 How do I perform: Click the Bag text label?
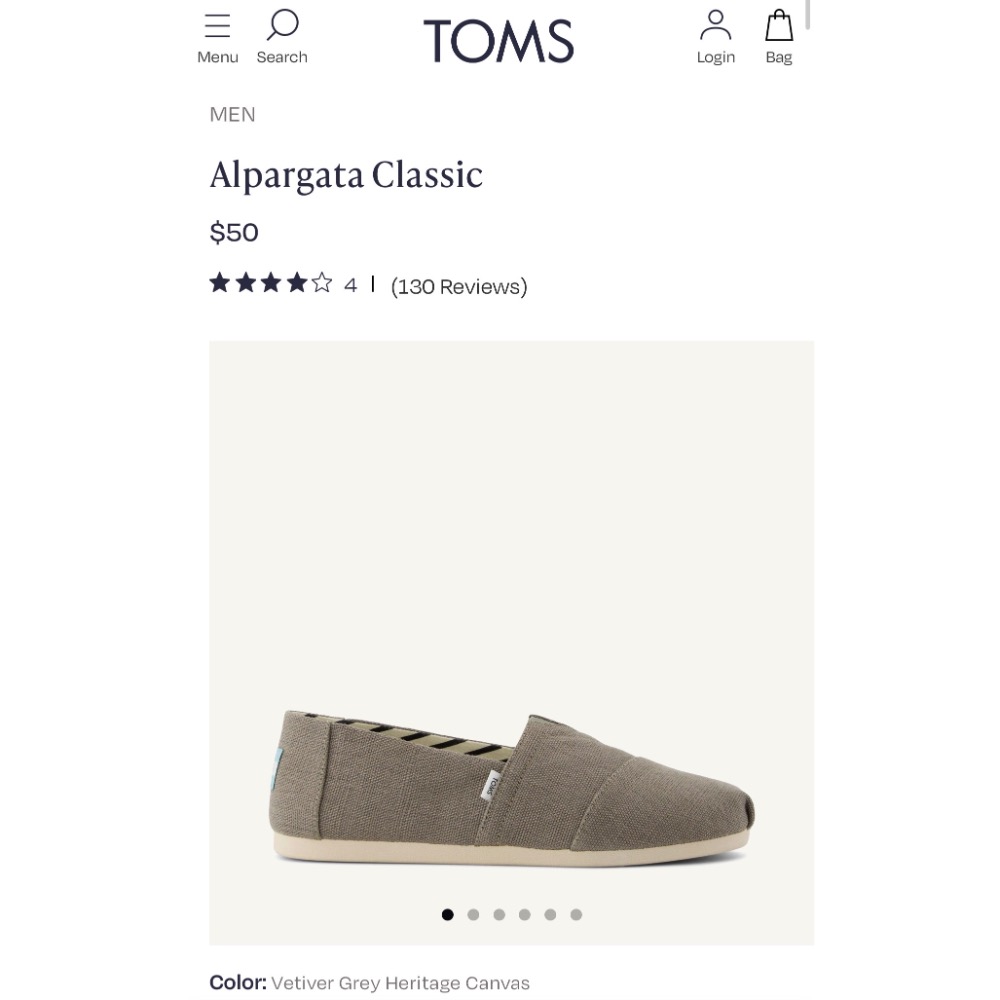[779, 58]
